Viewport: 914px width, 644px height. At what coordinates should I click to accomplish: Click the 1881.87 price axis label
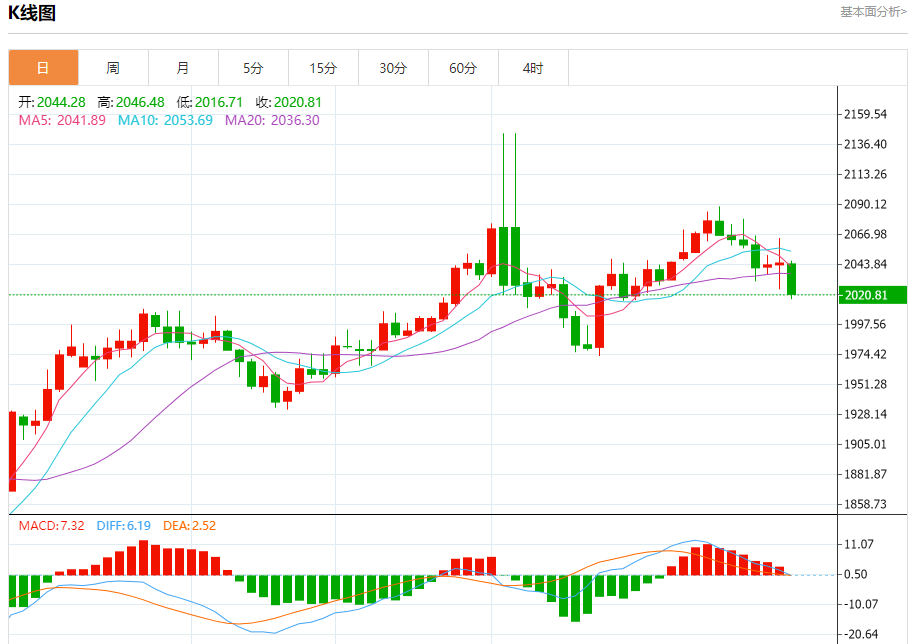click(866, 474)
